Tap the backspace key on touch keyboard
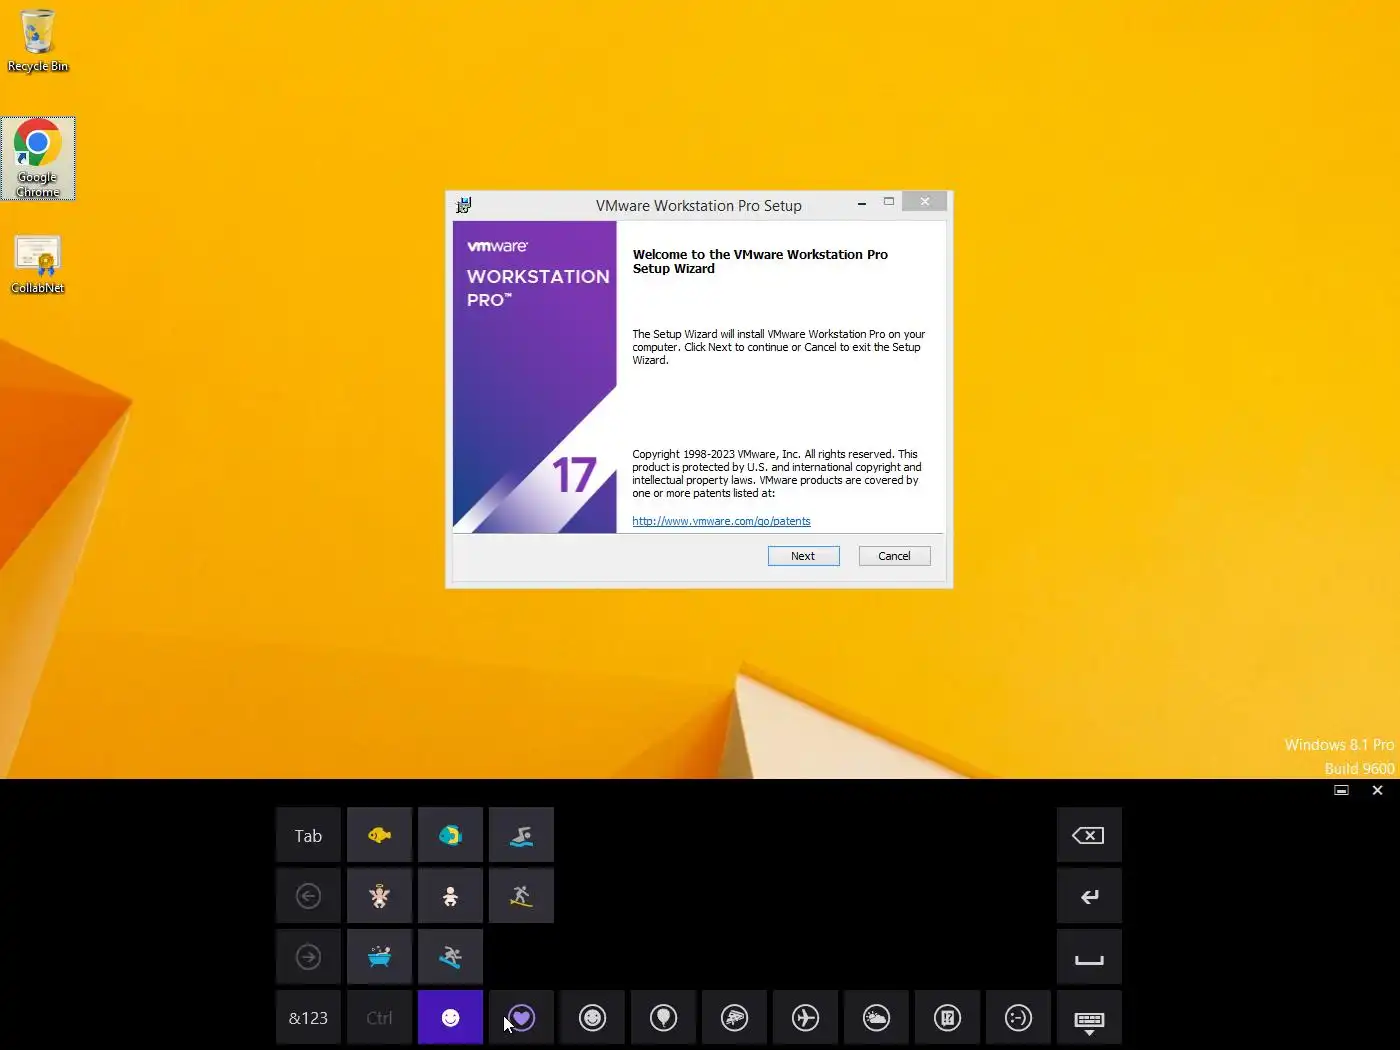The width and height of the screenshot is (1400, 1050). tap(1089, 835)
